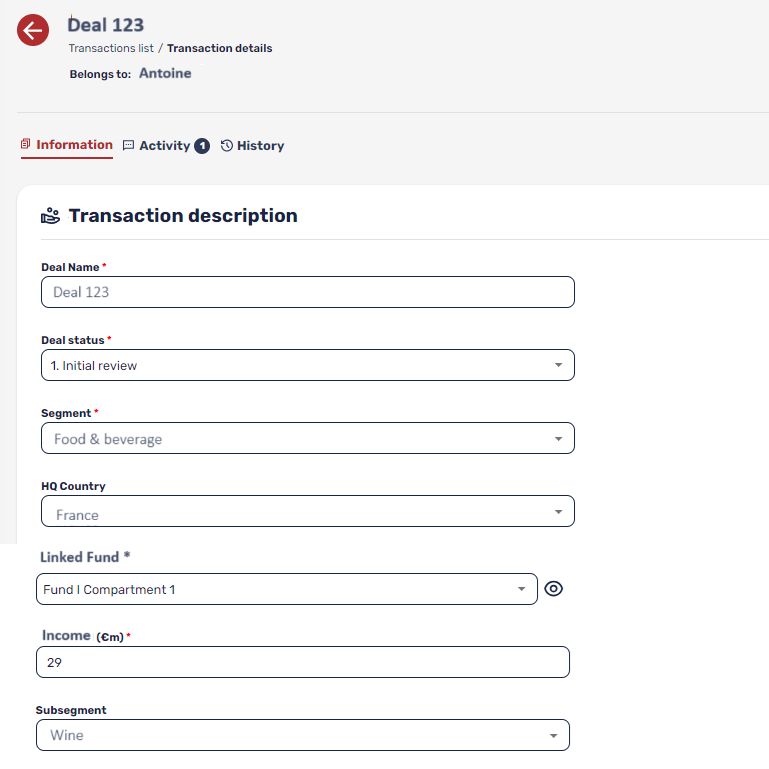
Task: Click the Antoine owner name
Action: (x=165, y=73)
